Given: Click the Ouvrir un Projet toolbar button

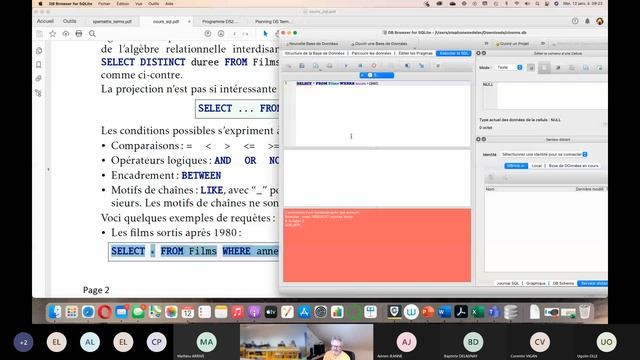Looking at the screenshot, I should 513,44.
